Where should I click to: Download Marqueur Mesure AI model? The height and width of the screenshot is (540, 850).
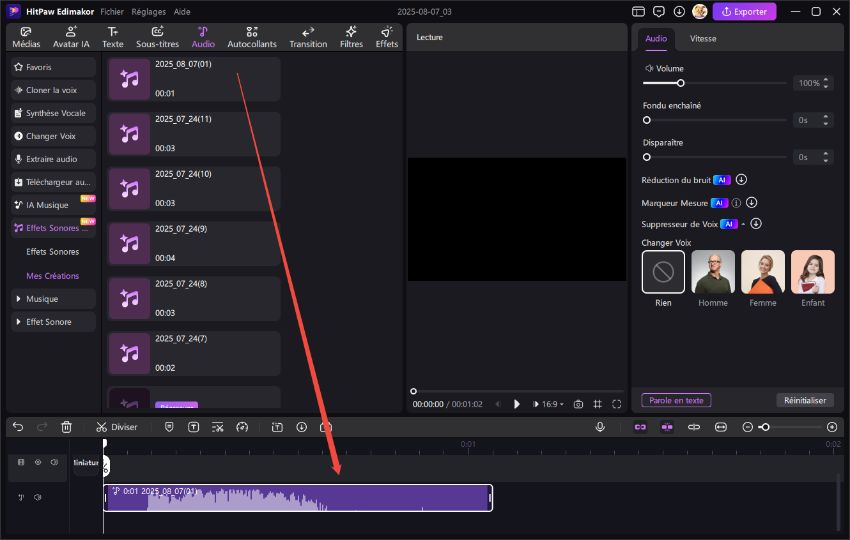click(751, 202)
